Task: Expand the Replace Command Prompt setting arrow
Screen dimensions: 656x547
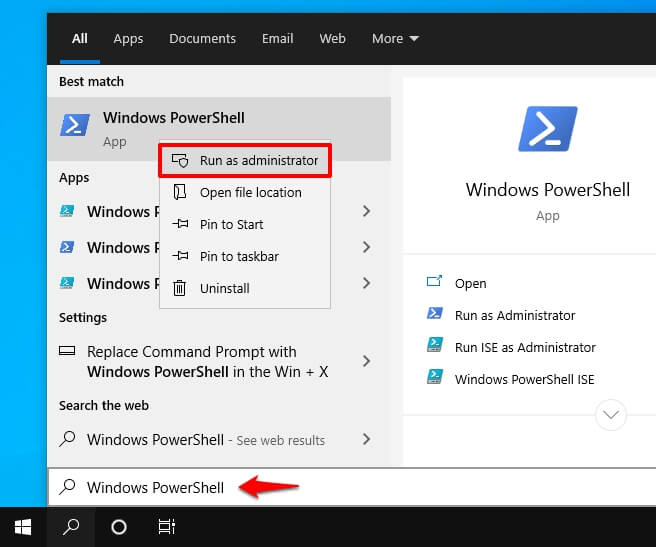Action: click(366, 361)
